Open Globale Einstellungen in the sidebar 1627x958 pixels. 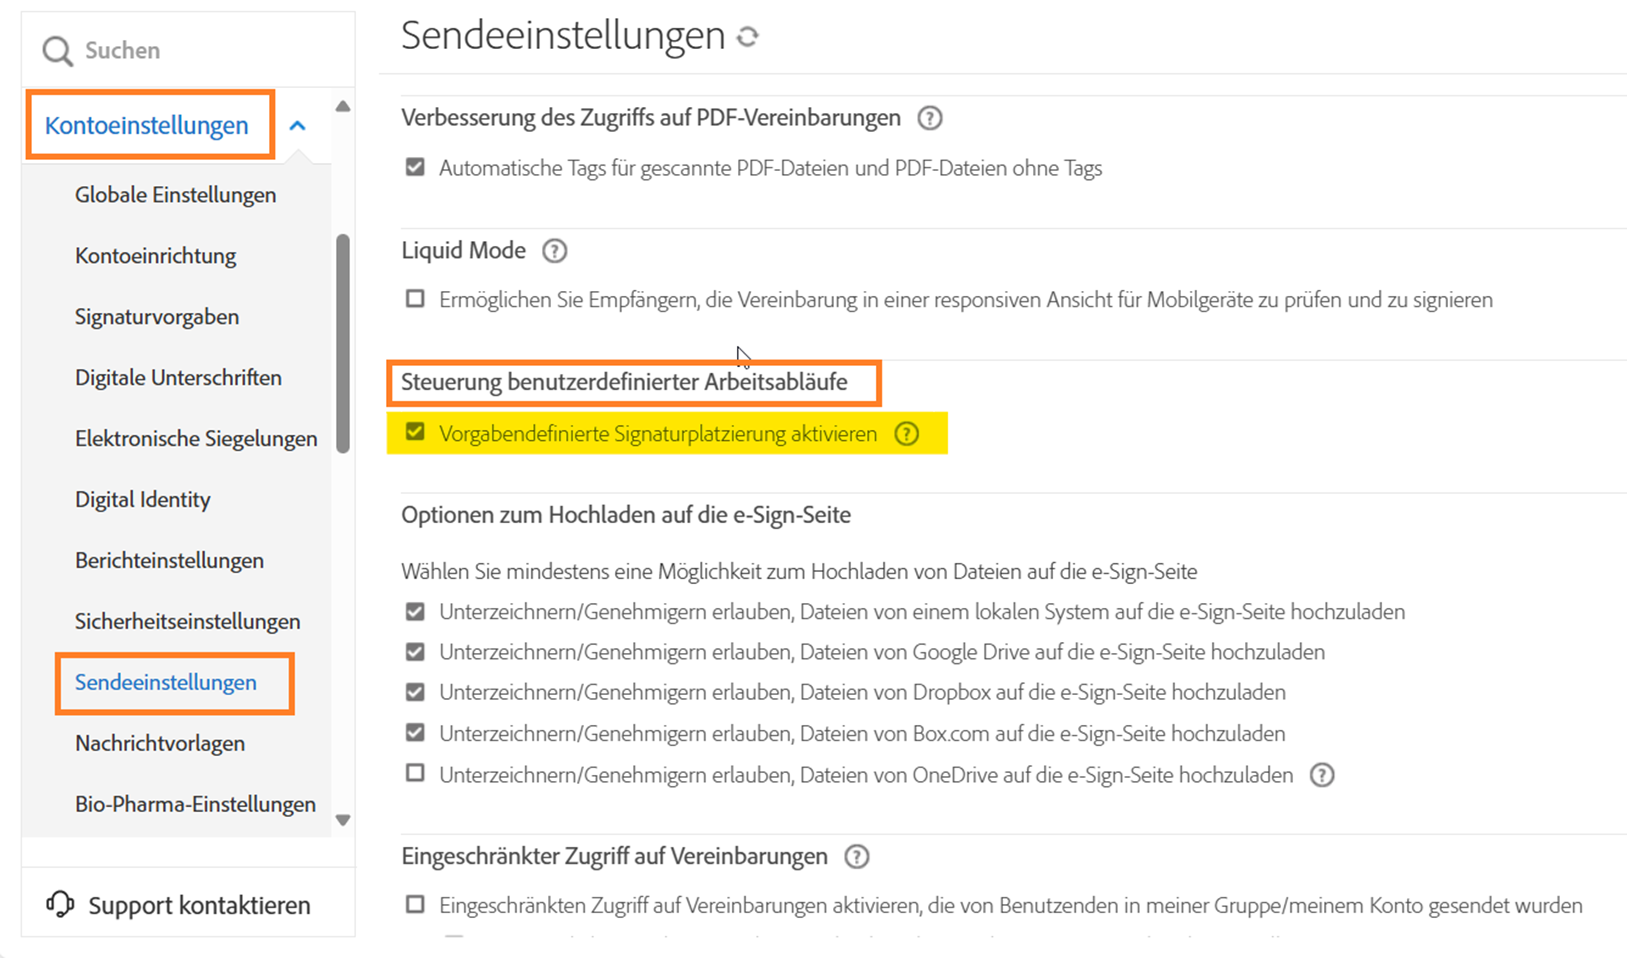(175, 195)
